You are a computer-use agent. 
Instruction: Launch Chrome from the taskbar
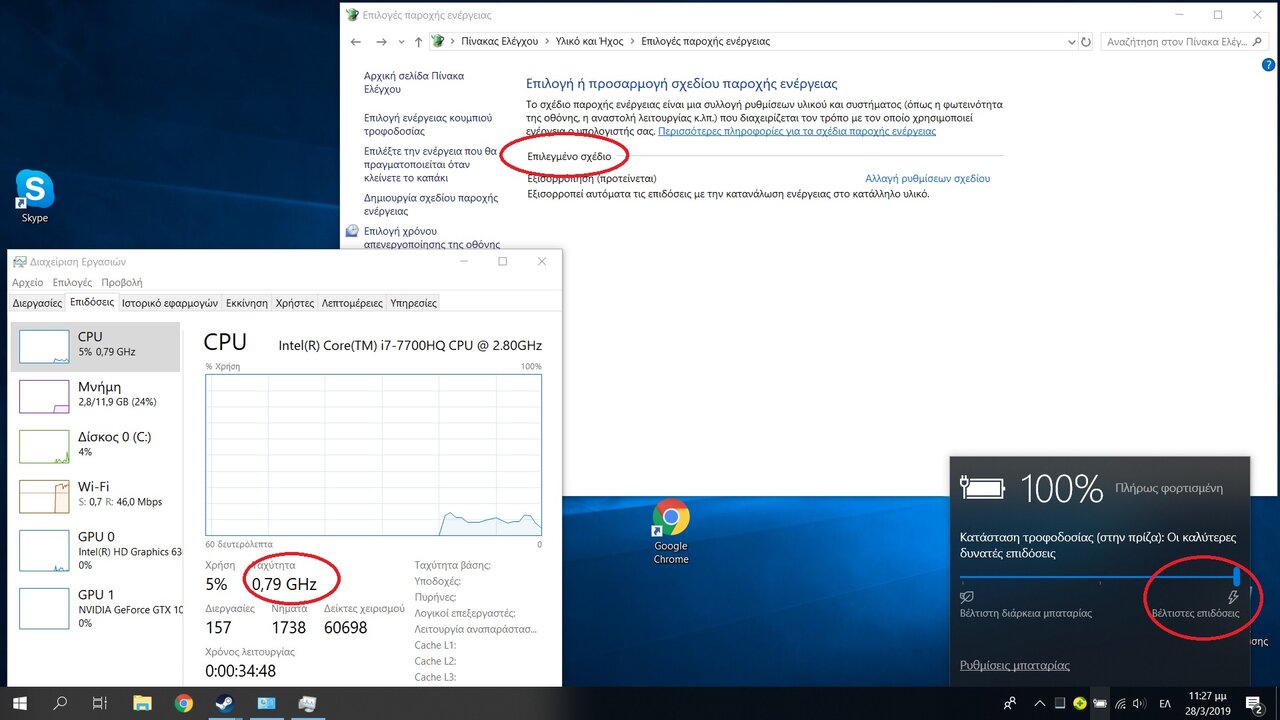pos(184,703)
